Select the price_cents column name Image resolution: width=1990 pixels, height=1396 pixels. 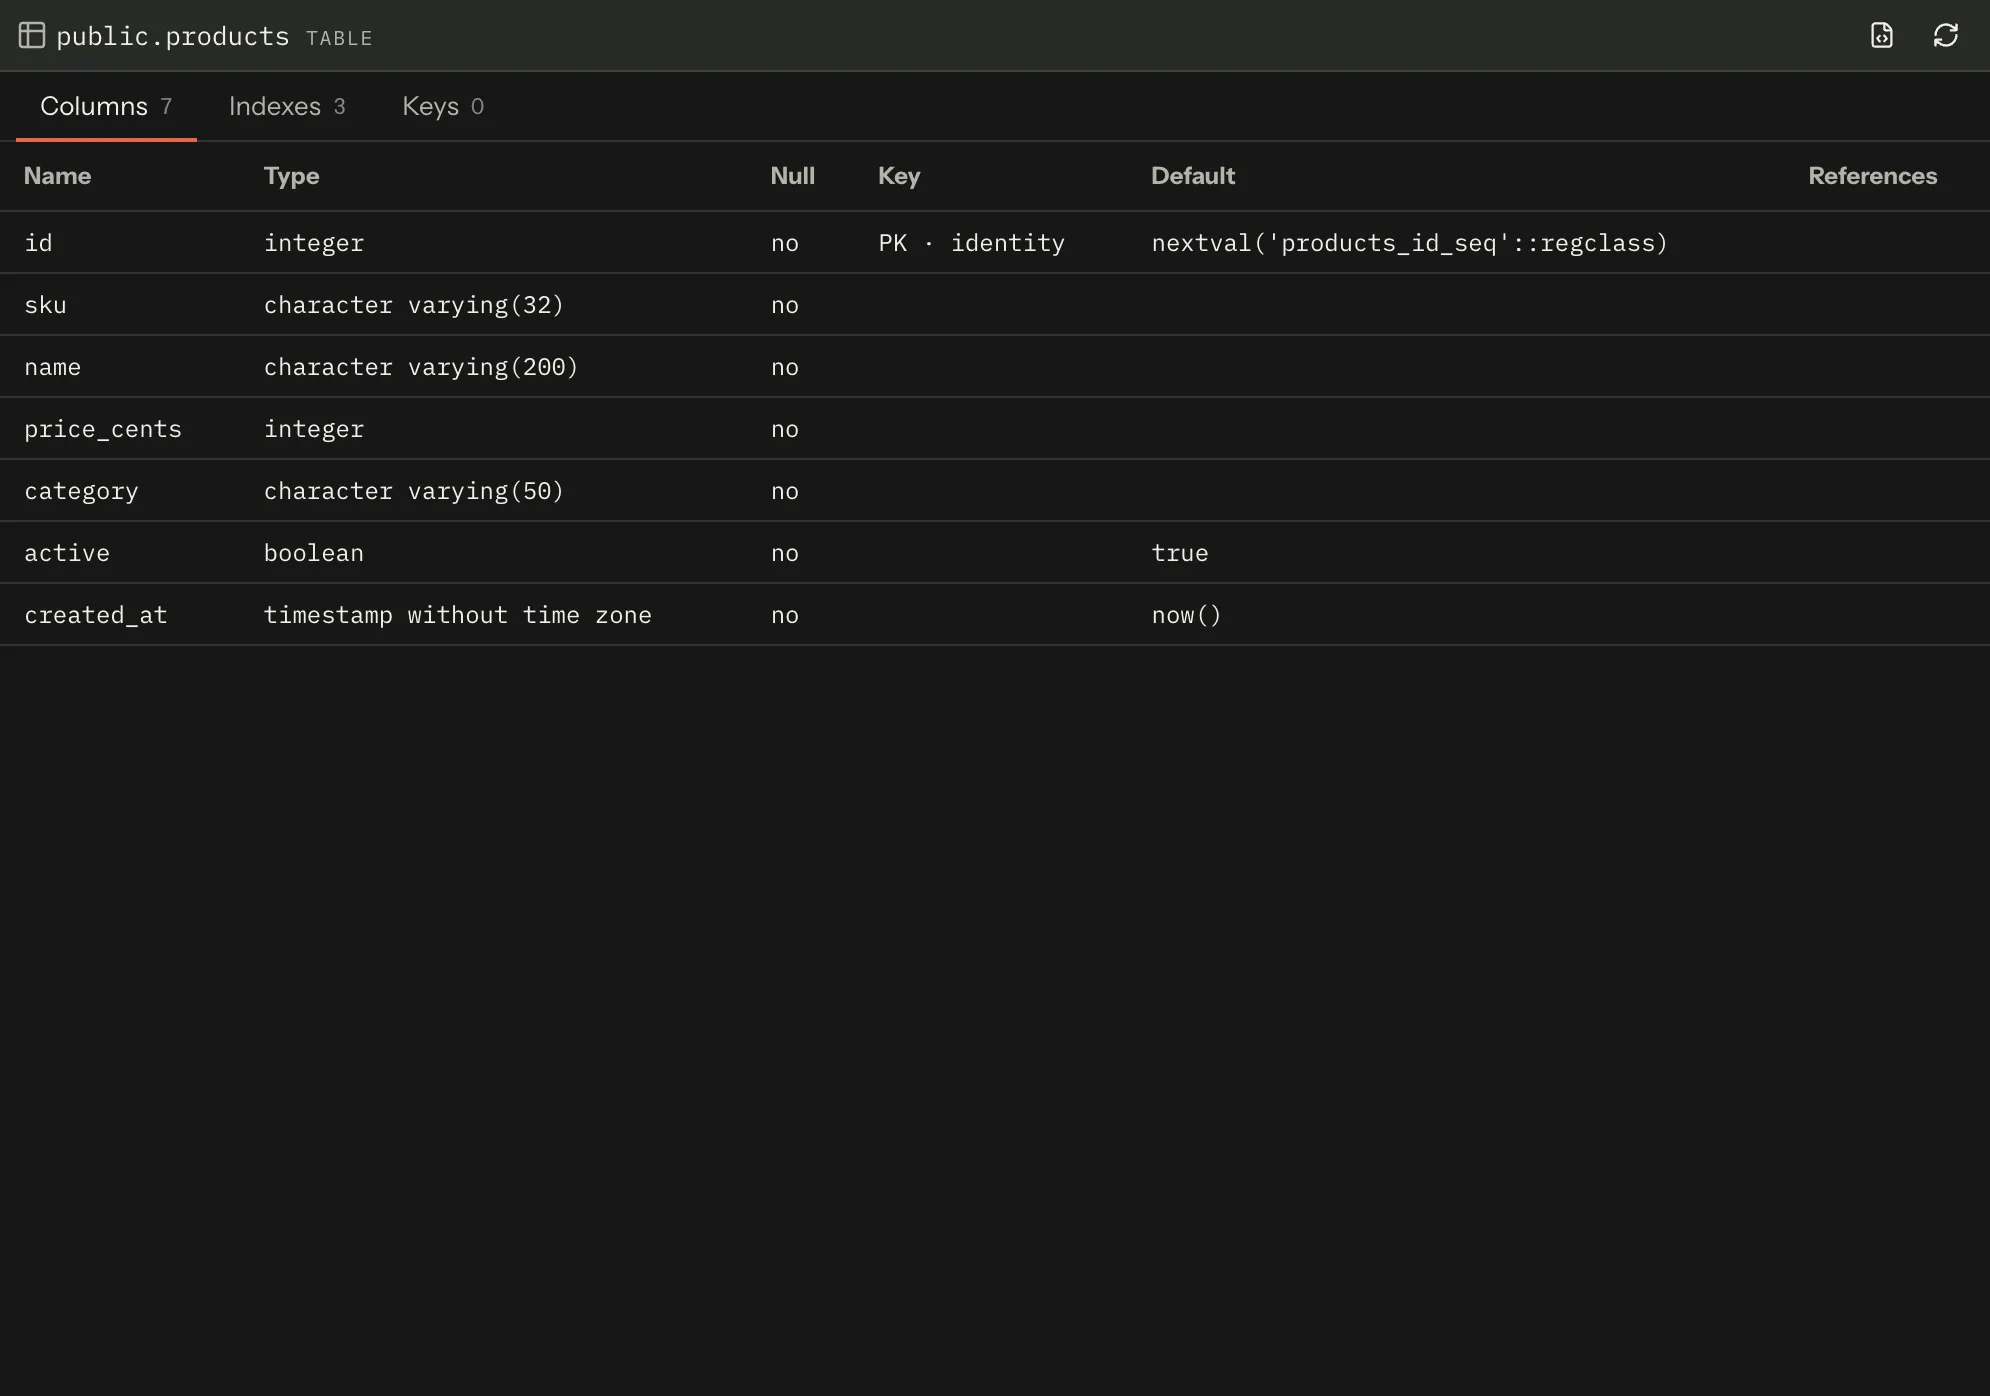pyautogui.click(x=103, y=429)
